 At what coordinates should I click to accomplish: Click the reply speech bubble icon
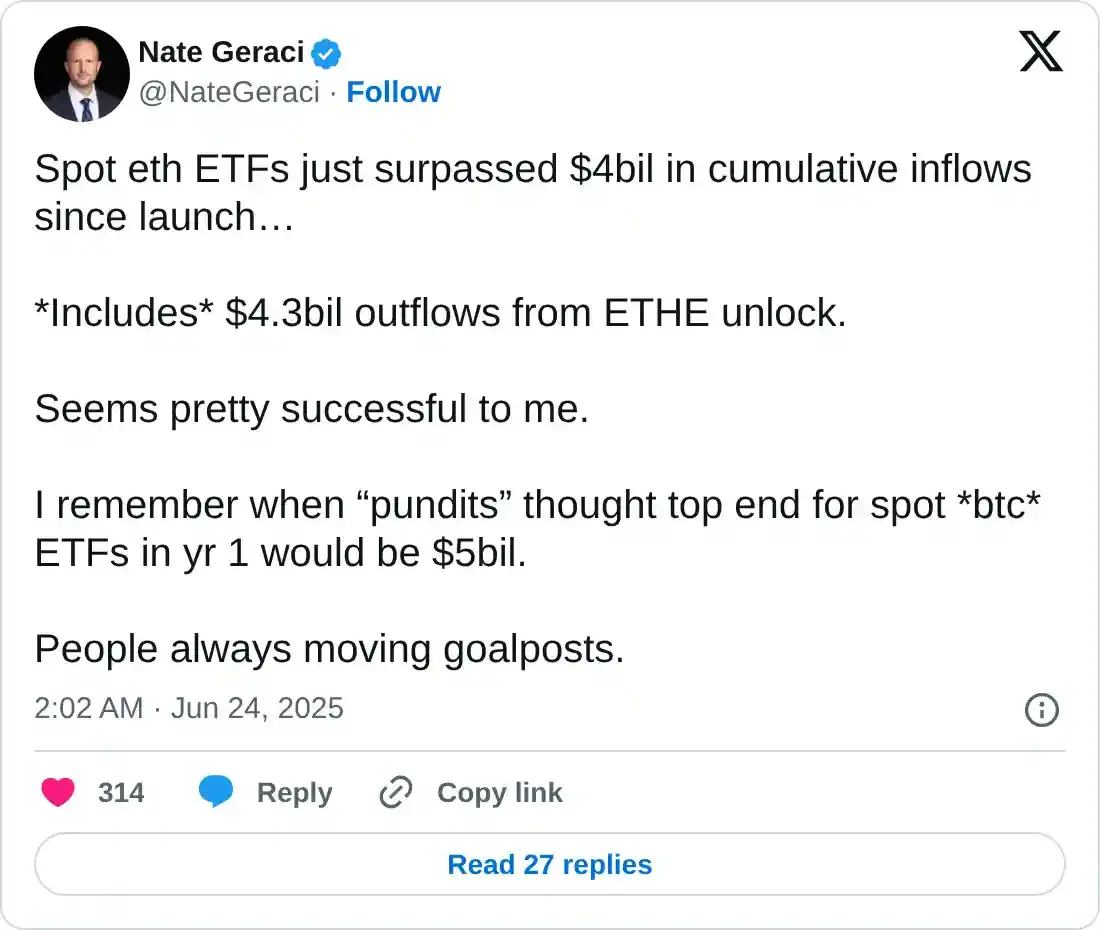(x=216, y=793)
